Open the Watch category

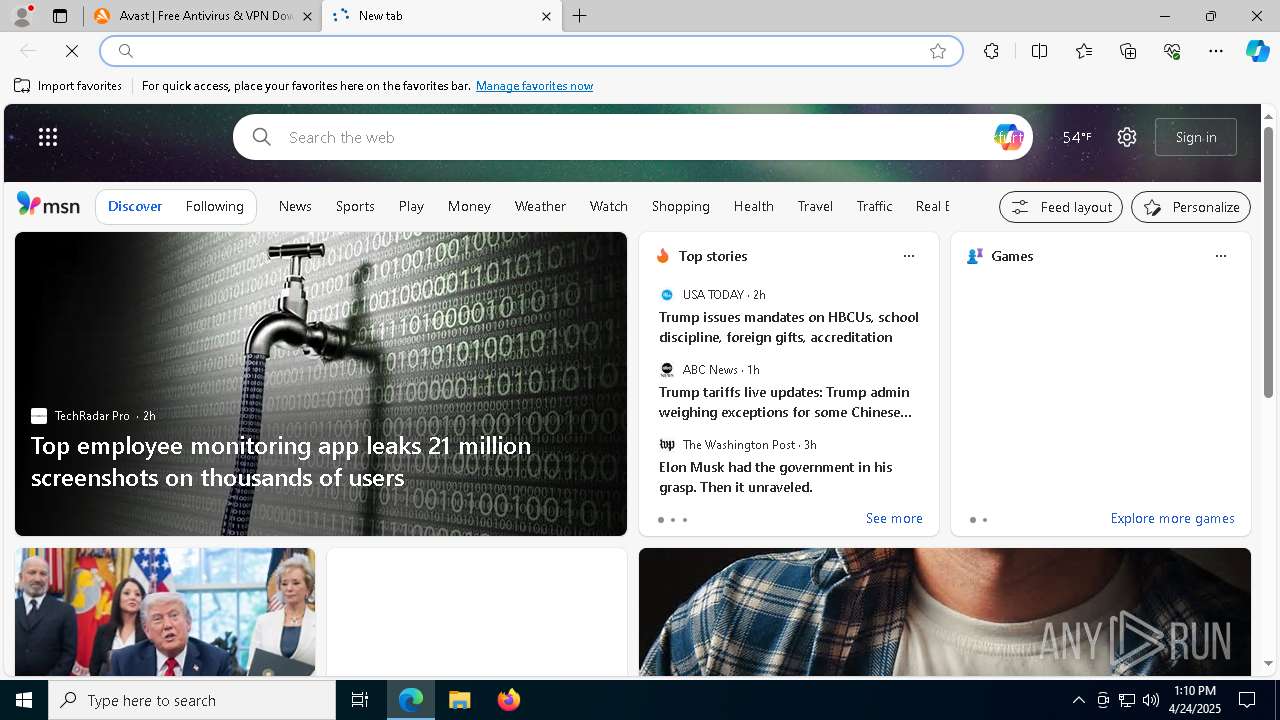point(609,206)
